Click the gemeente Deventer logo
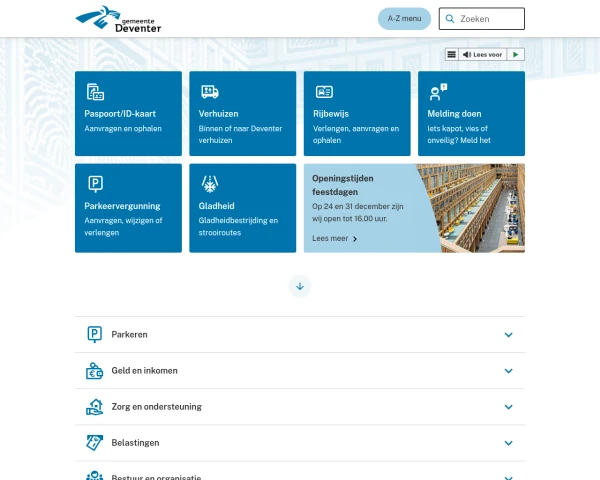The height and width of the screenshot is (480, 600). click(118, 19)
